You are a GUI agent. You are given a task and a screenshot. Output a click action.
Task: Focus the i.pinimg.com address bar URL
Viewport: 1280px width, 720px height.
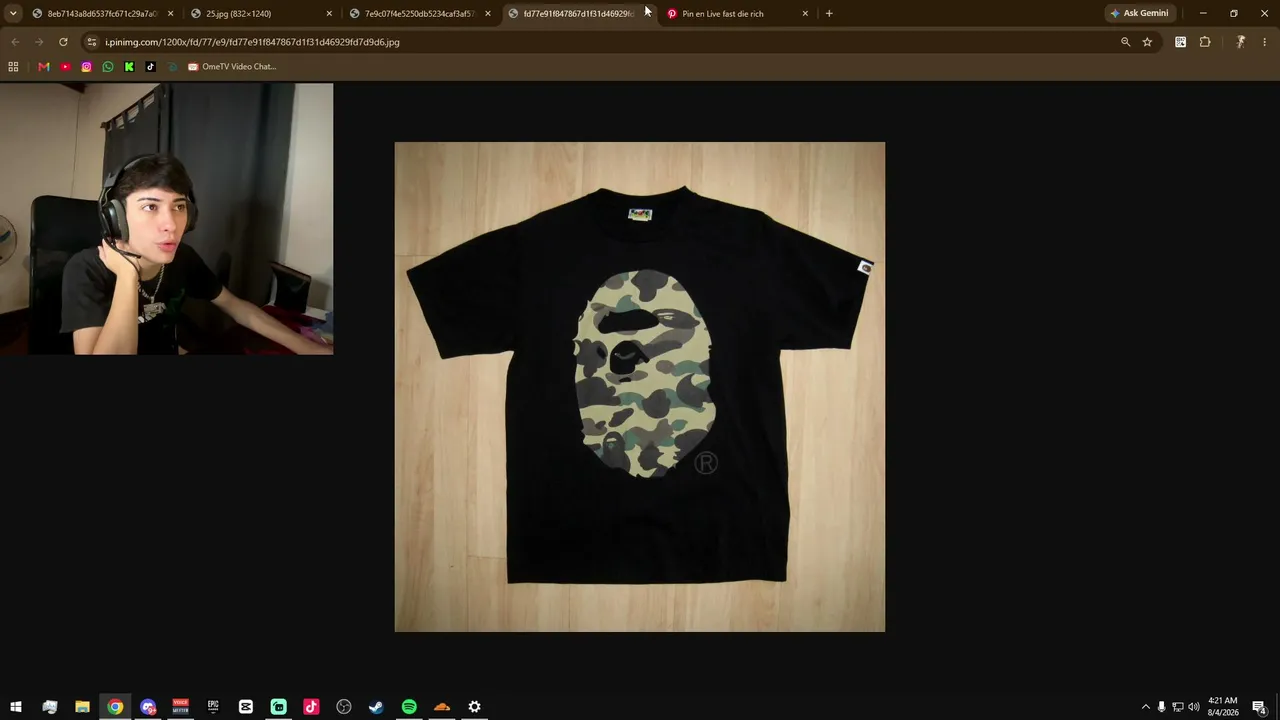coord(252,42)
